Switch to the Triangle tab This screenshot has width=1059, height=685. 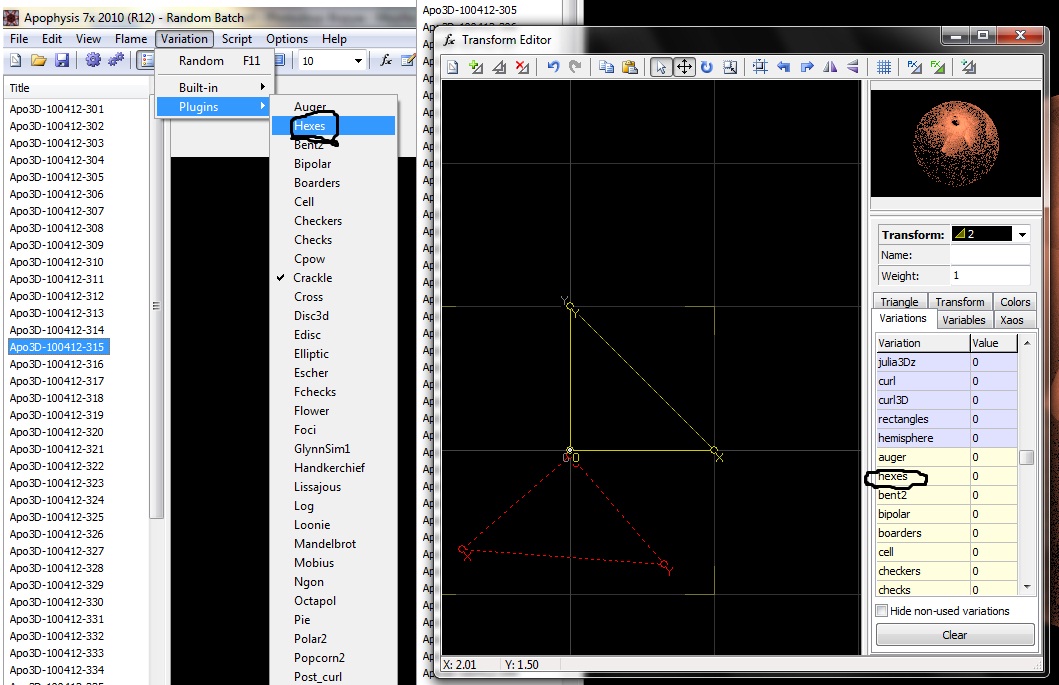(x=899, y=301)
